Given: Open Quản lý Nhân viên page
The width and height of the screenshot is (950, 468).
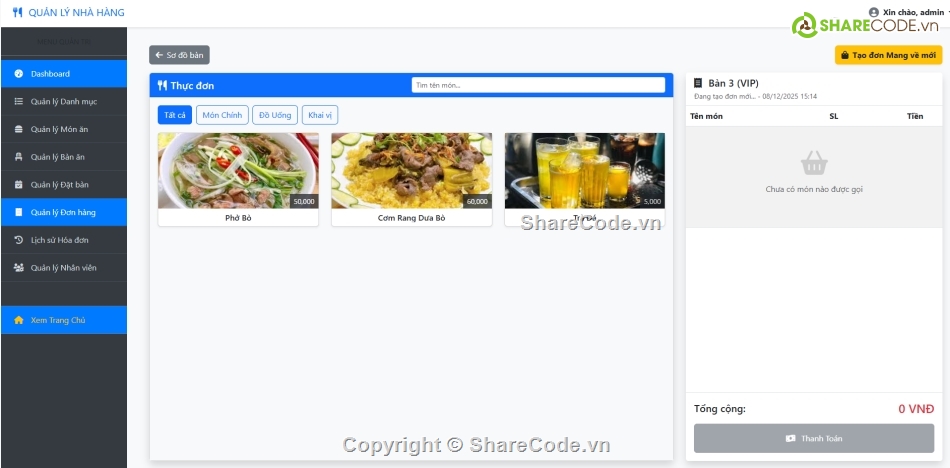Looking at the screenshot, I should pos(64,267).
